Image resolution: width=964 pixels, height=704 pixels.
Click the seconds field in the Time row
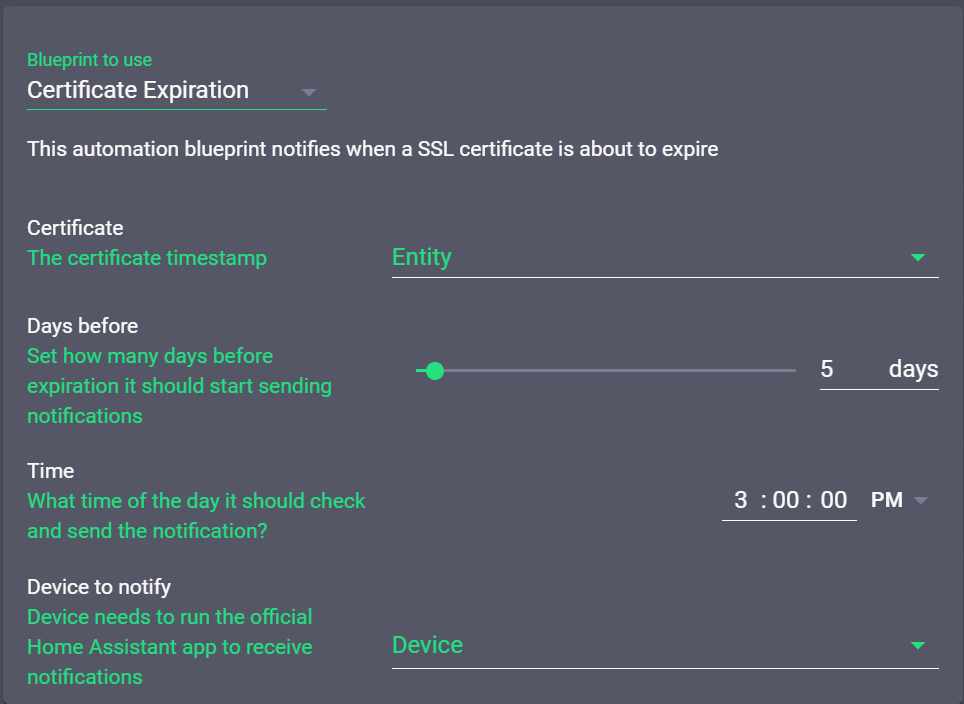[830, 499]
